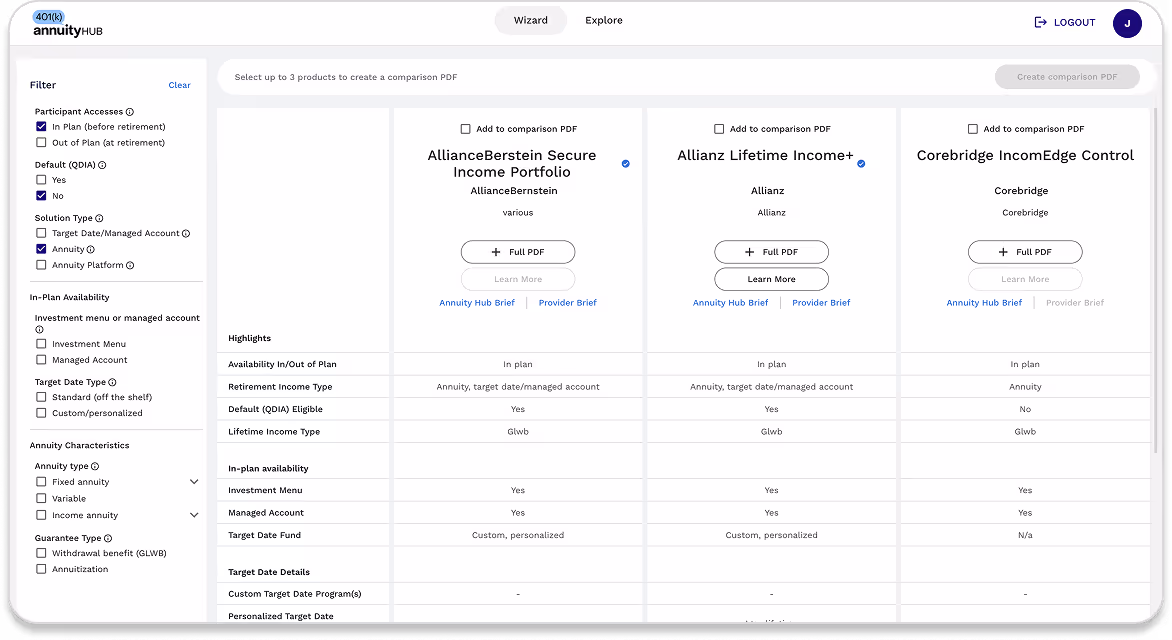The height and width of the screenshot is (640, 1172).
Task: Click the 'Lifetime Income Type' row label
Action: pyautogui.click(x=274, y=431)
